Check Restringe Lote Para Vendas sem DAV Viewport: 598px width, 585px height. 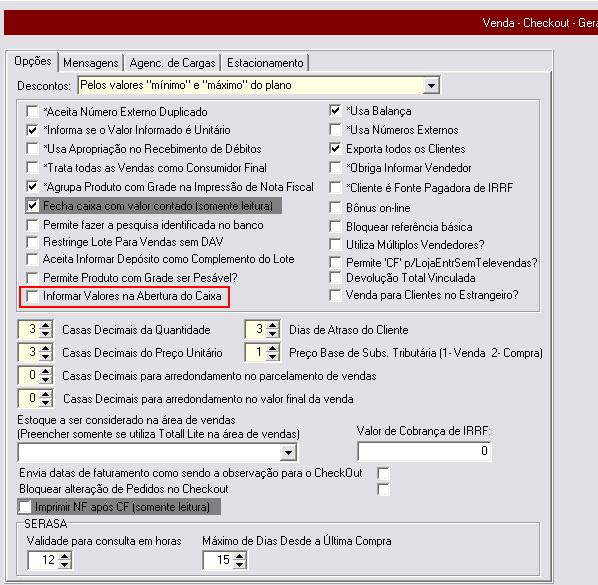click(x=32, y=242)
